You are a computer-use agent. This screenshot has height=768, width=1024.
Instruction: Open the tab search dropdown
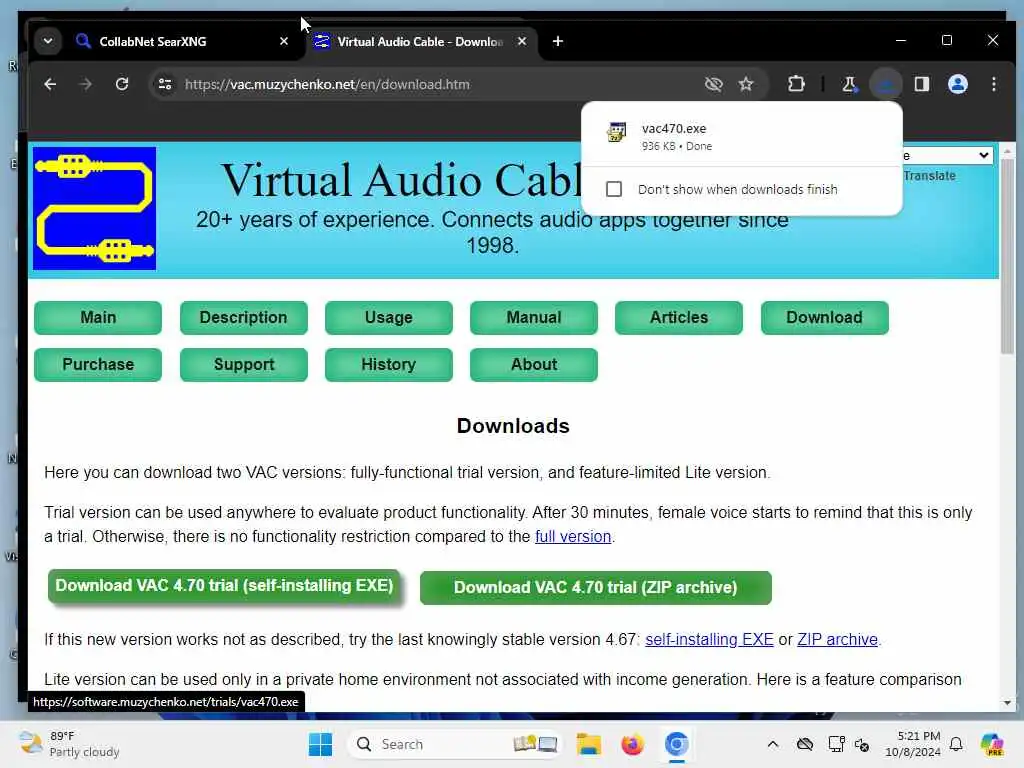[x=48, y=41]
